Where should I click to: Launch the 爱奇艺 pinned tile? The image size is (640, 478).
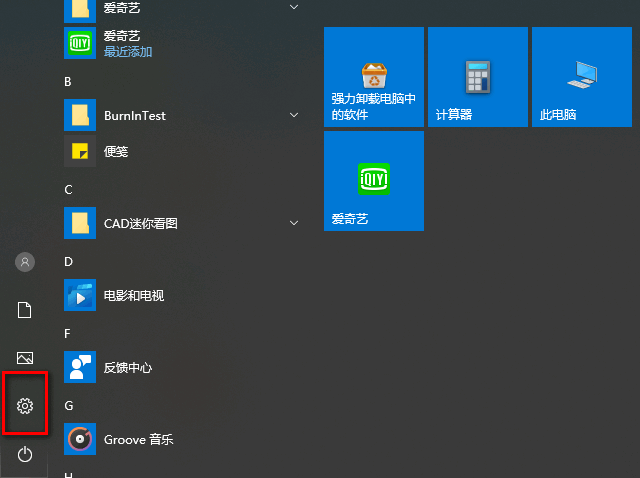(x=374, y=181)
